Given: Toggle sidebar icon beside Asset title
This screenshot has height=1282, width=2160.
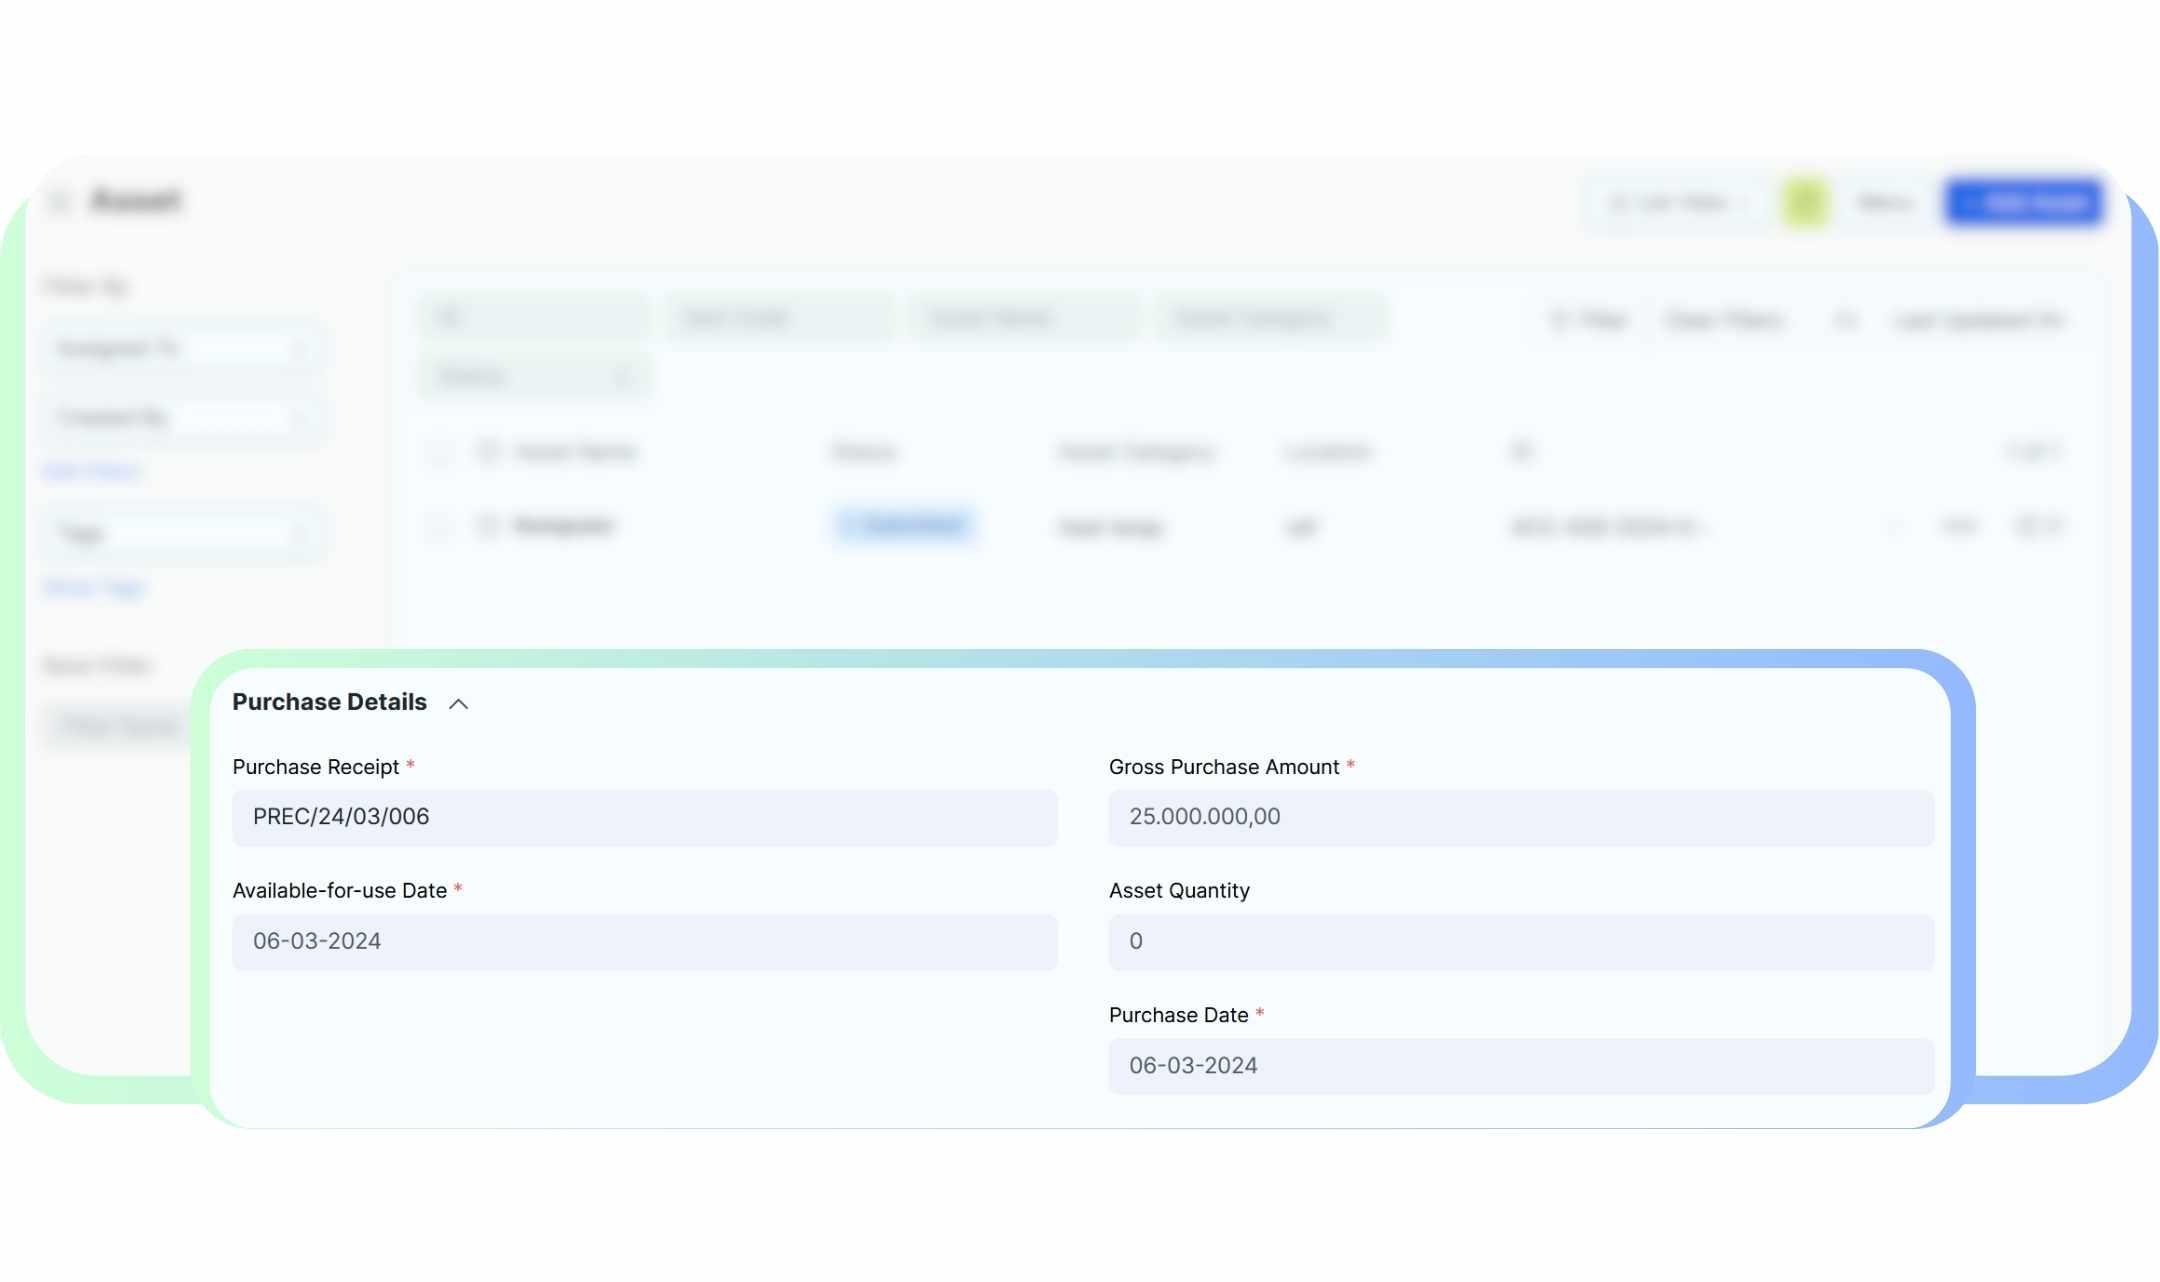Looking at the screenshot, I should pos(60,202).
